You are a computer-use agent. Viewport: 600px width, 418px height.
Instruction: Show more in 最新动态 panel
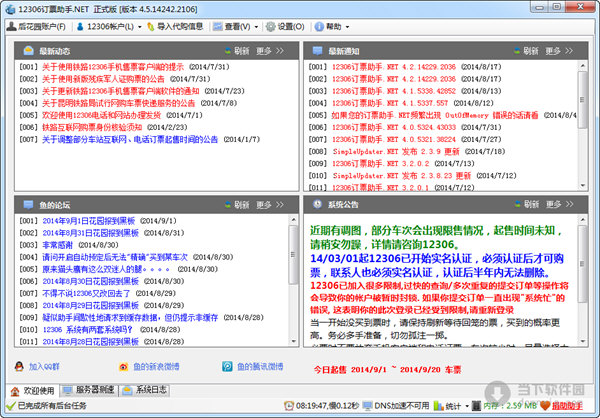coord(269,51)
